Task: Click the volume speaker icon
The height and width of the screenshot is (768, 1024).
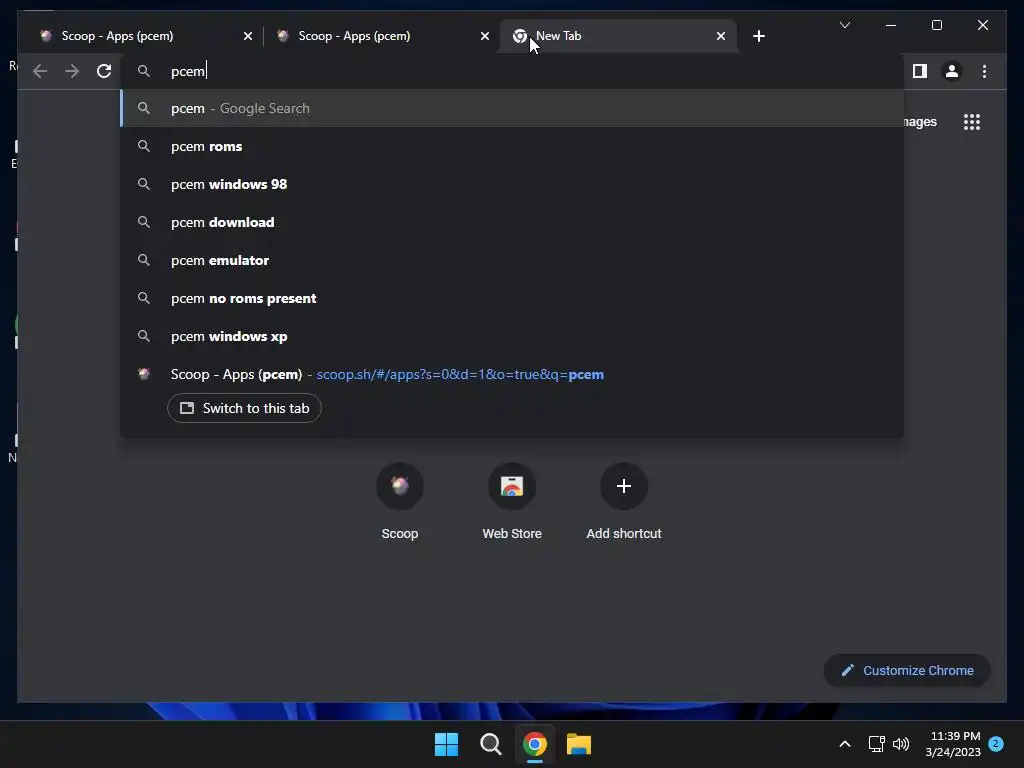Action: pyautogui.click(x=901, y=744)
